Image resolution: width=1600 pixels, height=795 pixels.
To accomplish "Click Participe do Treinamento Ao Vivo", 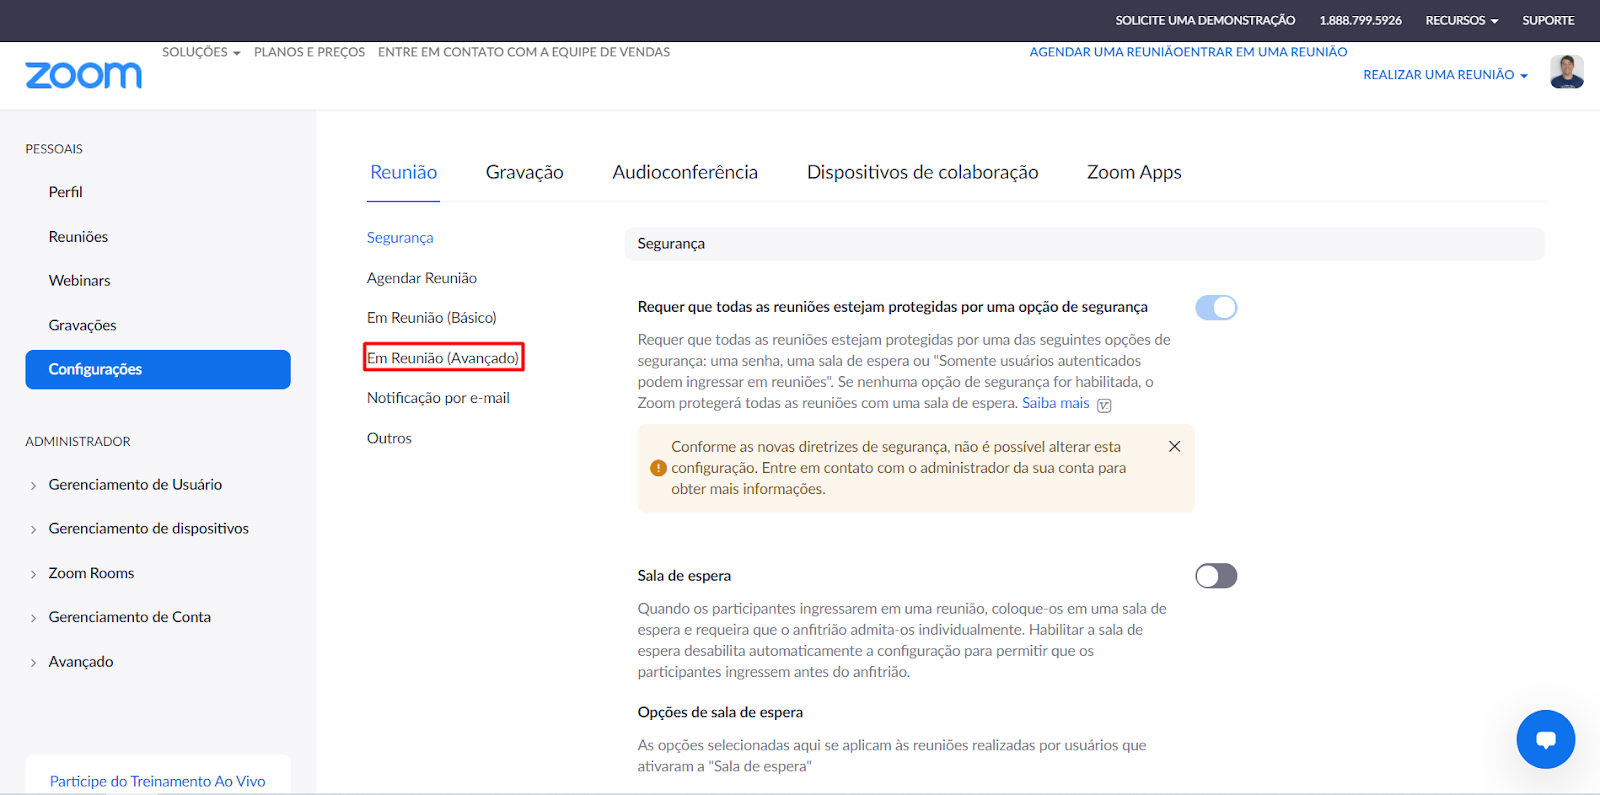I will click(158, 781).
